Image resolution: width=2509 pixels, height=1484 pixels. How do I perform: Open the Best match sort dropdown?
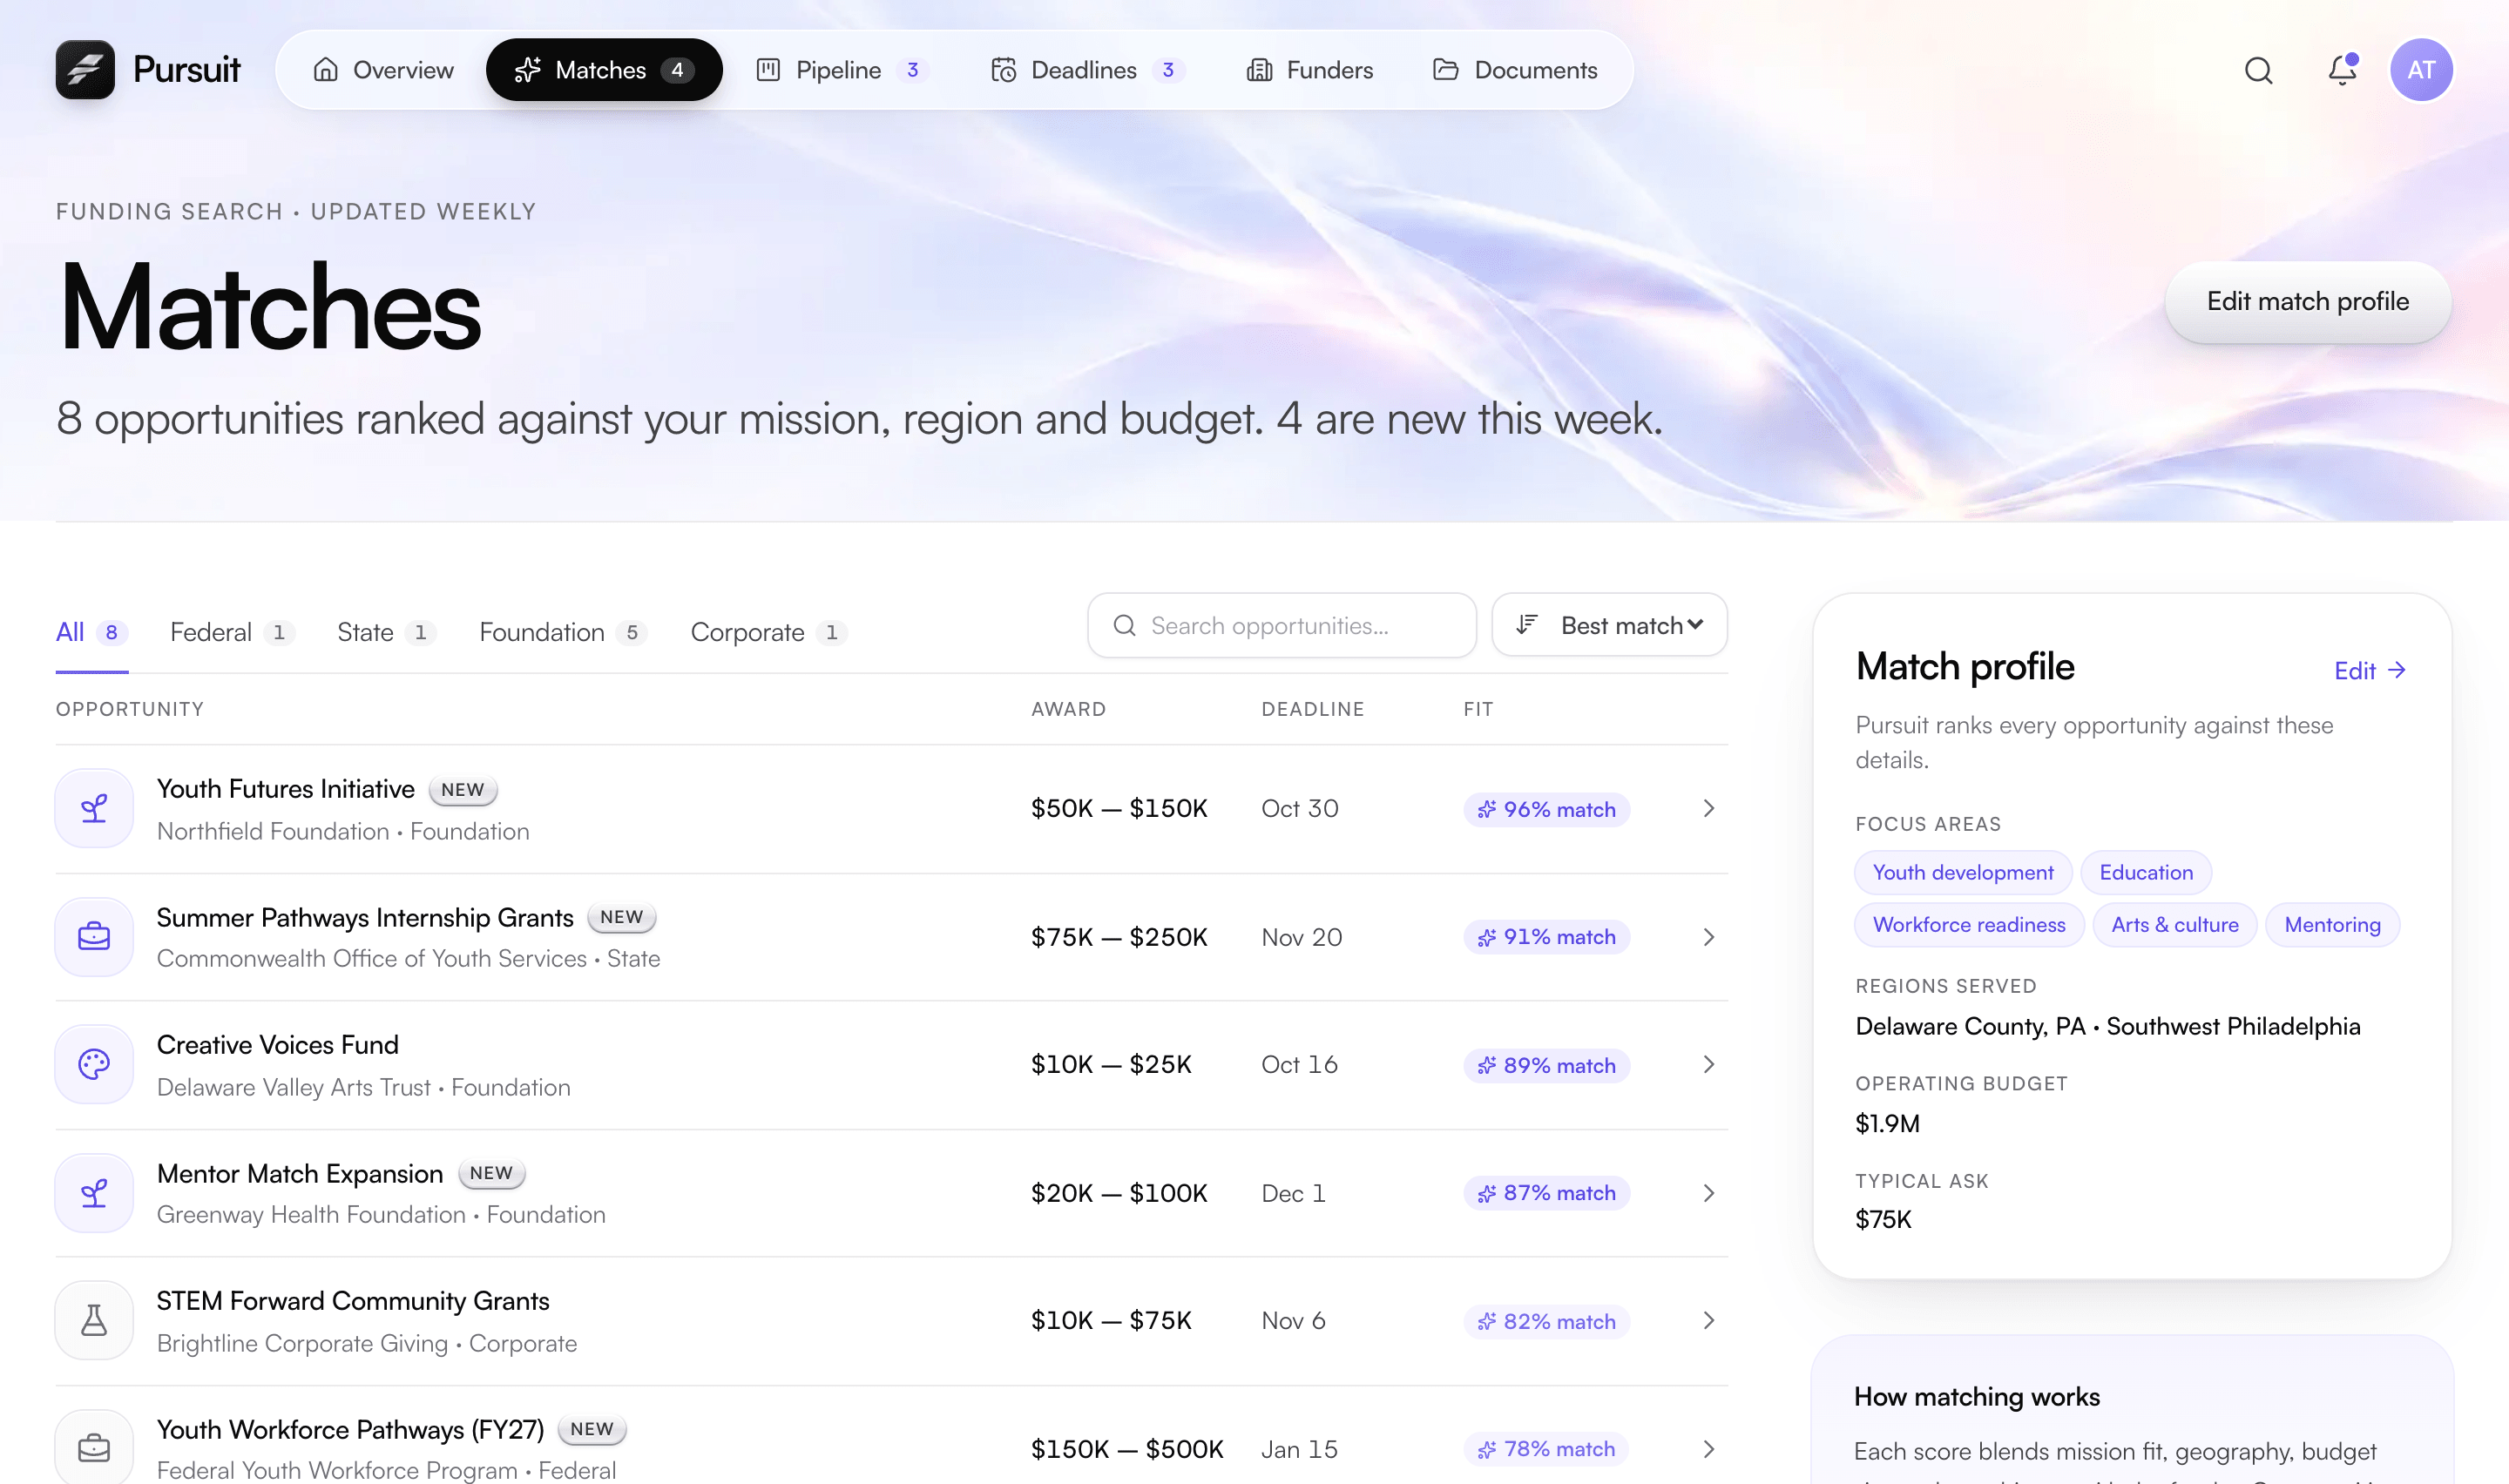1609,625
